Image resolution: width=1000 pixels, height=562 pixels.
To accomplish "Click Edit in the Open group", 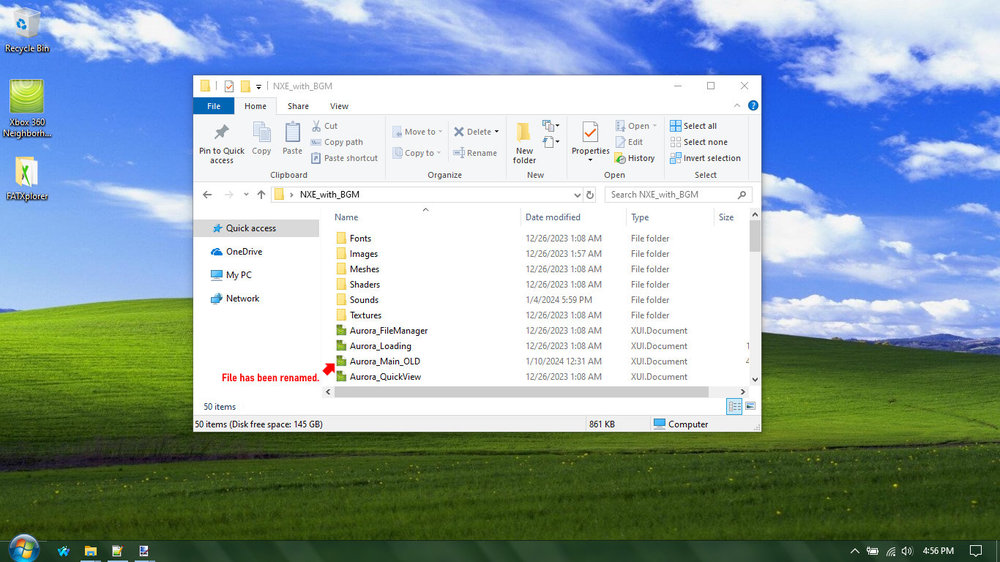I will (x=629, y=142).
